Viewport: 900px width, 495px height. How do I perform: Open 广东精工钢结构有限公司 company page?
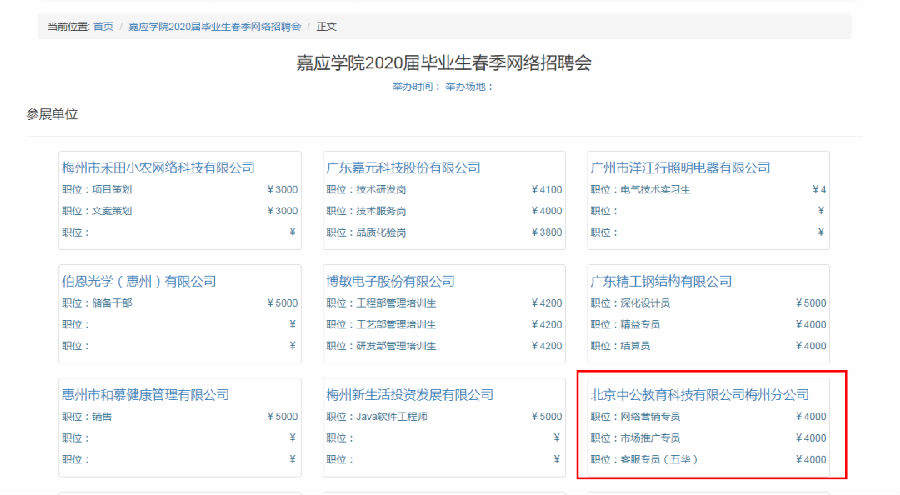[x=661, y=281]
